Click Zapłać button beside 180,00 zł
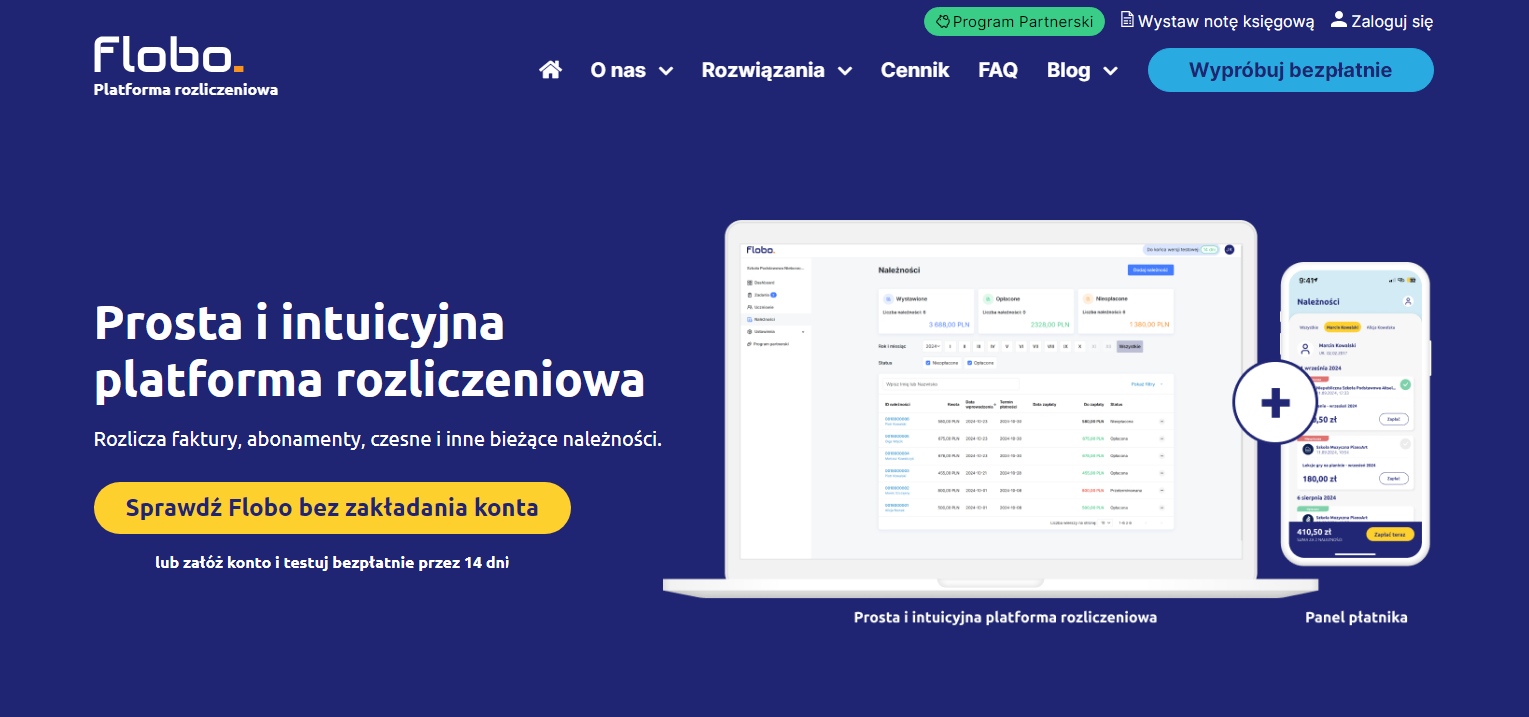 [x=1393, y=478]
